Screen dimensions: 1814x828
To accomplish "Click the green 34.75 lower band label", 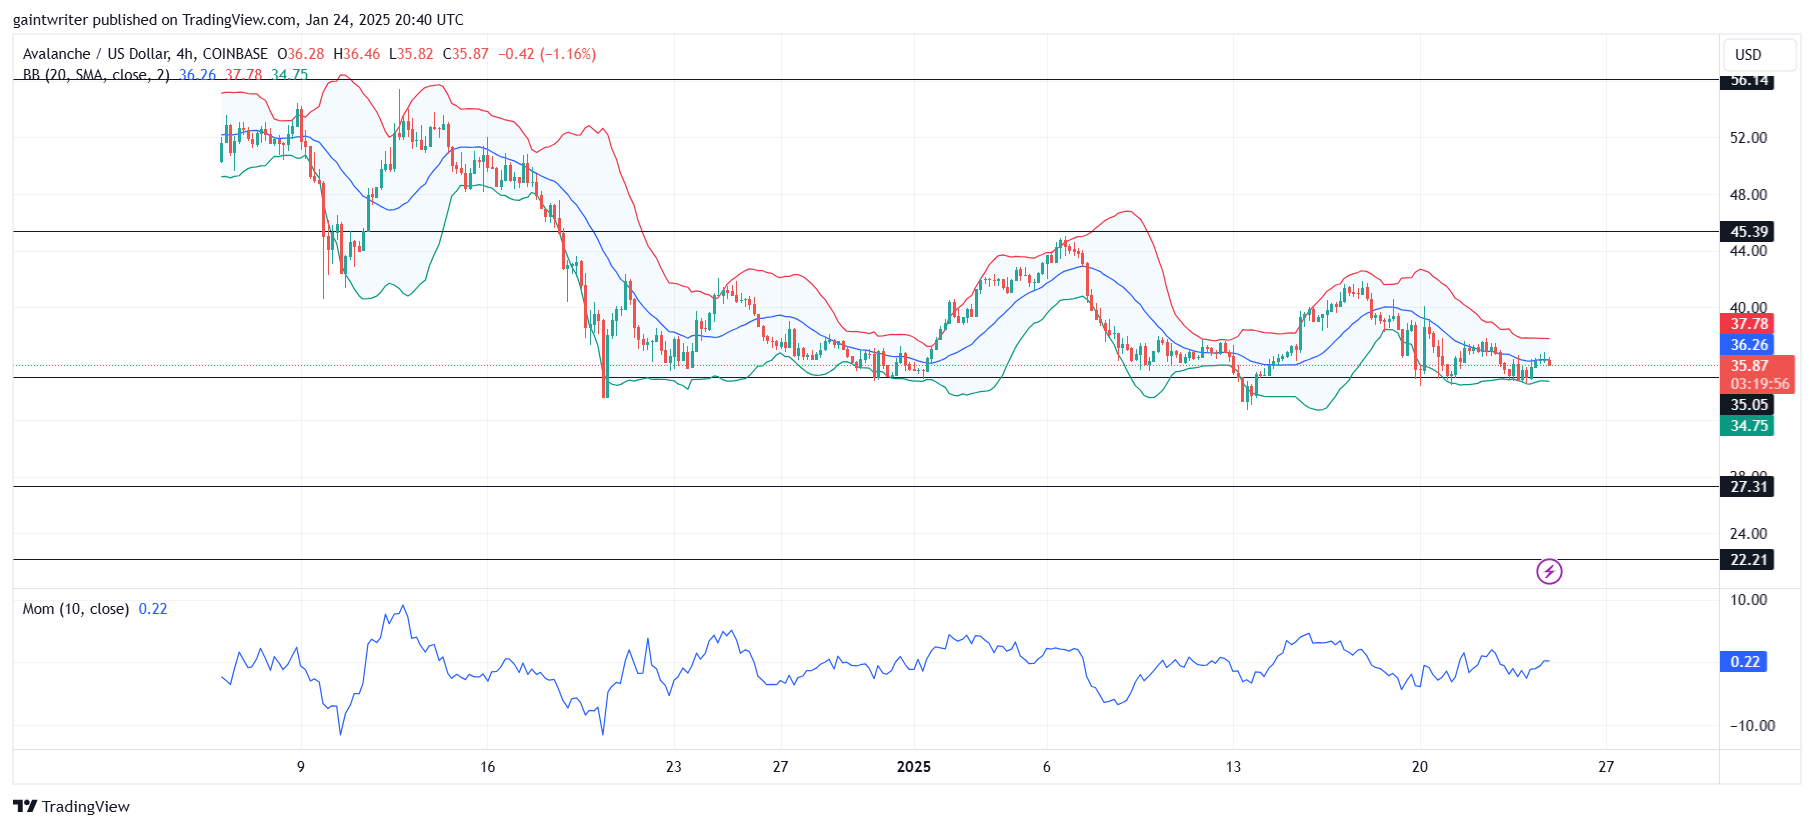I will click(1748, 426).
